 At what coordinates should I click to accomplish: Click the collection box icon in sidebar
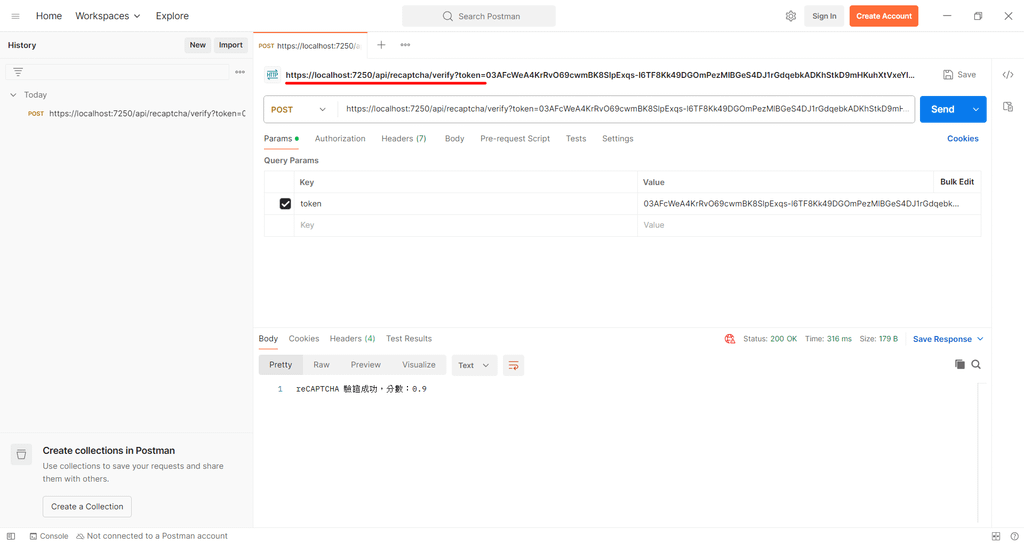[22, 454]
